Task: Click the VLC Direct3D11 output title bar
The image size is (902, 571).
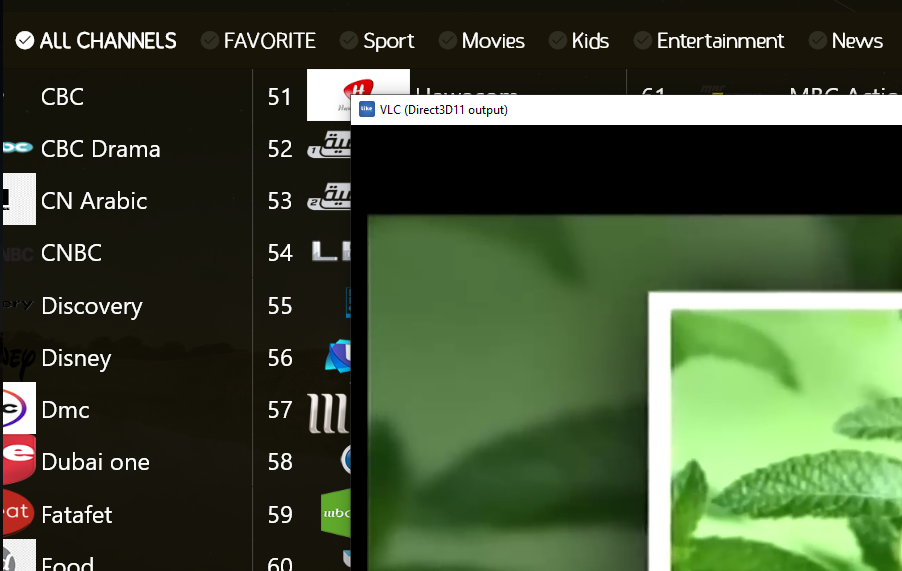Action: coord(626,110)
